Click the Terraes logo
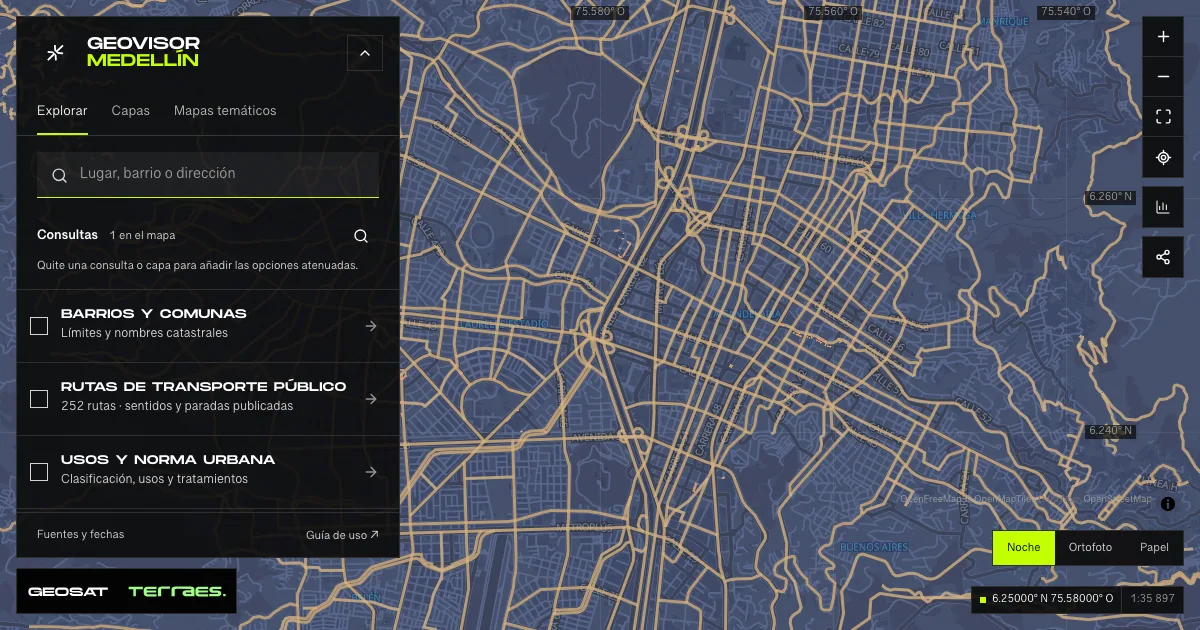The image size is (1200, 630). pyautogui.click(x=177, y=591)
